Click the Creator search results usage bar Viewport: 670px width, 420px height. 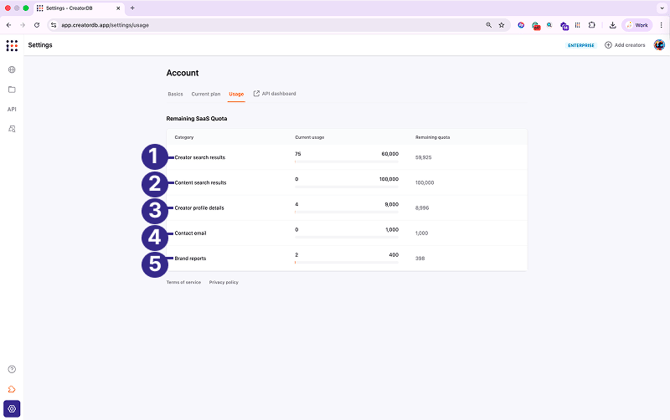(x=346, y=160)
